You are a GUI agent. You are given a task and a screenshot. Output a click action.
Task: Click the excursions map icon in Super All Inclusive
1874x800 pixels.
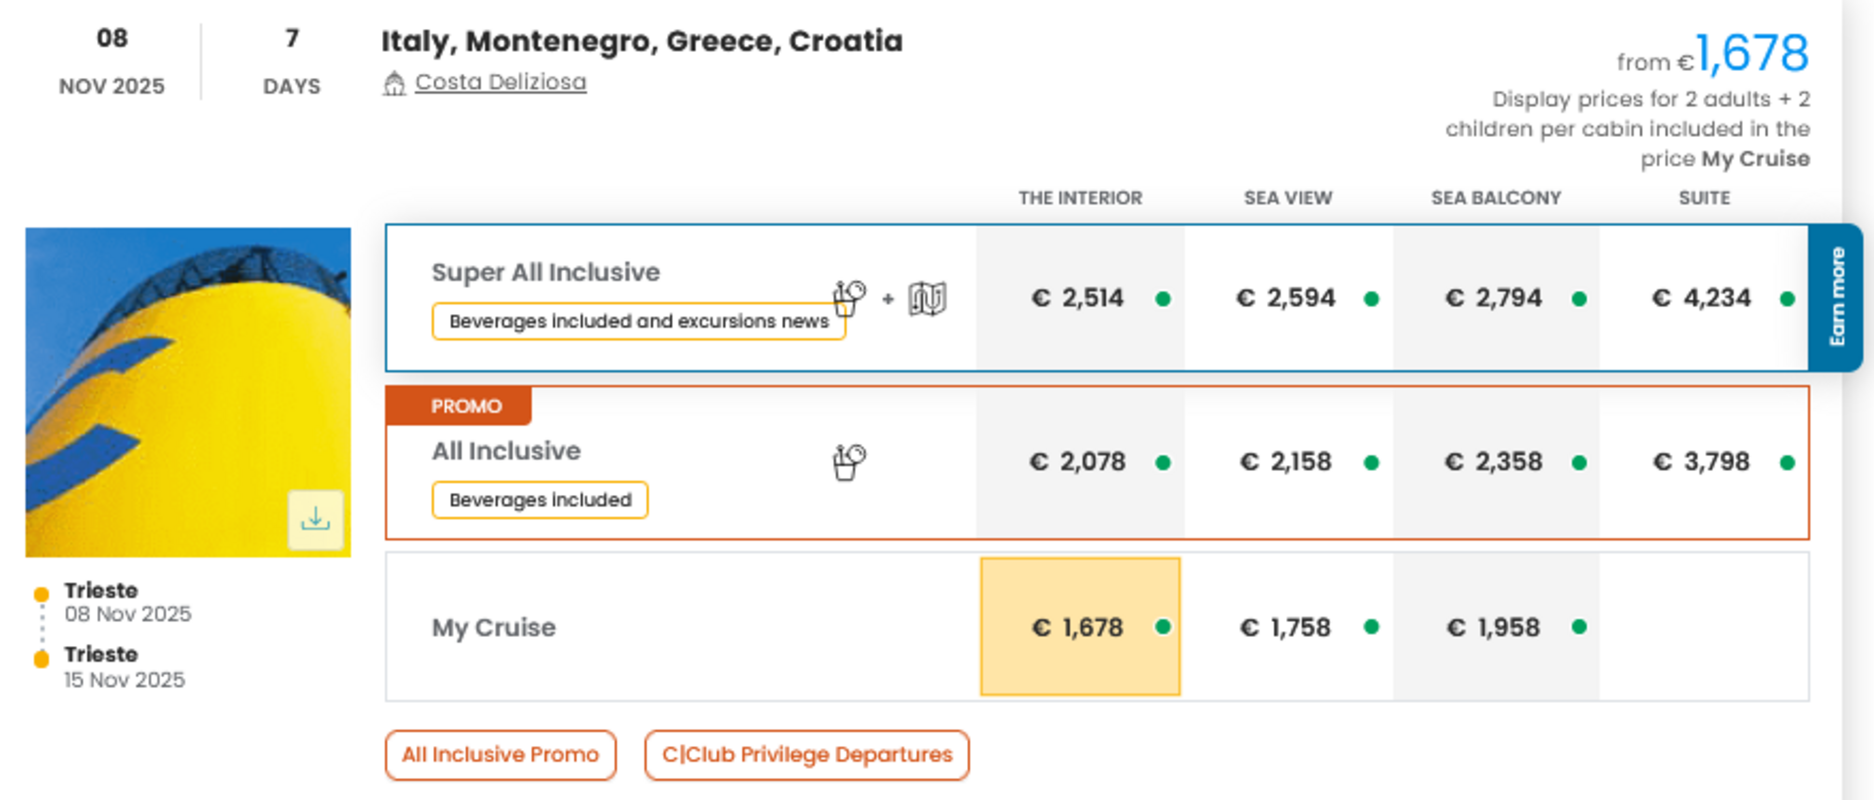[x=927, y=298]
